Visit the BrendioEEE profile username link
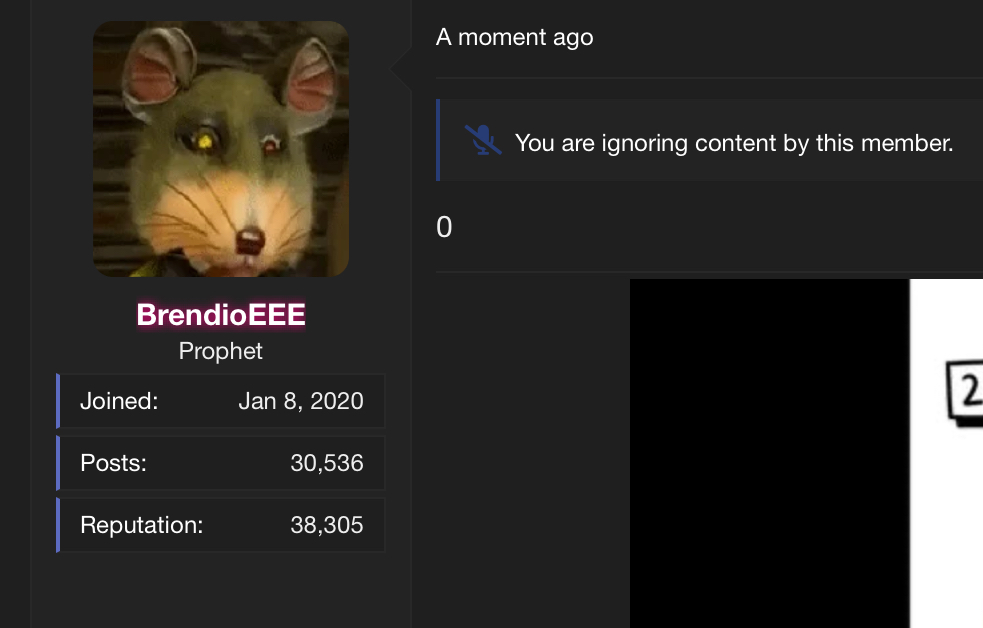This screenshot has width=983, height=628. tap(221, 314)
